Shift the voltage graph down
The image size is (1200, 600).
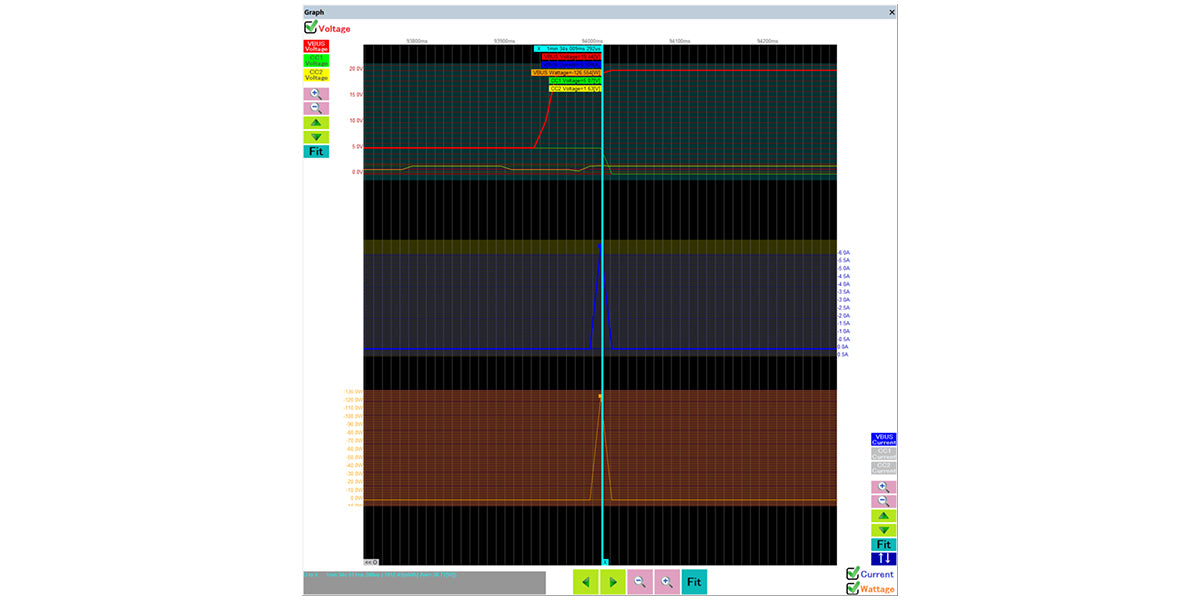[316, 137]
